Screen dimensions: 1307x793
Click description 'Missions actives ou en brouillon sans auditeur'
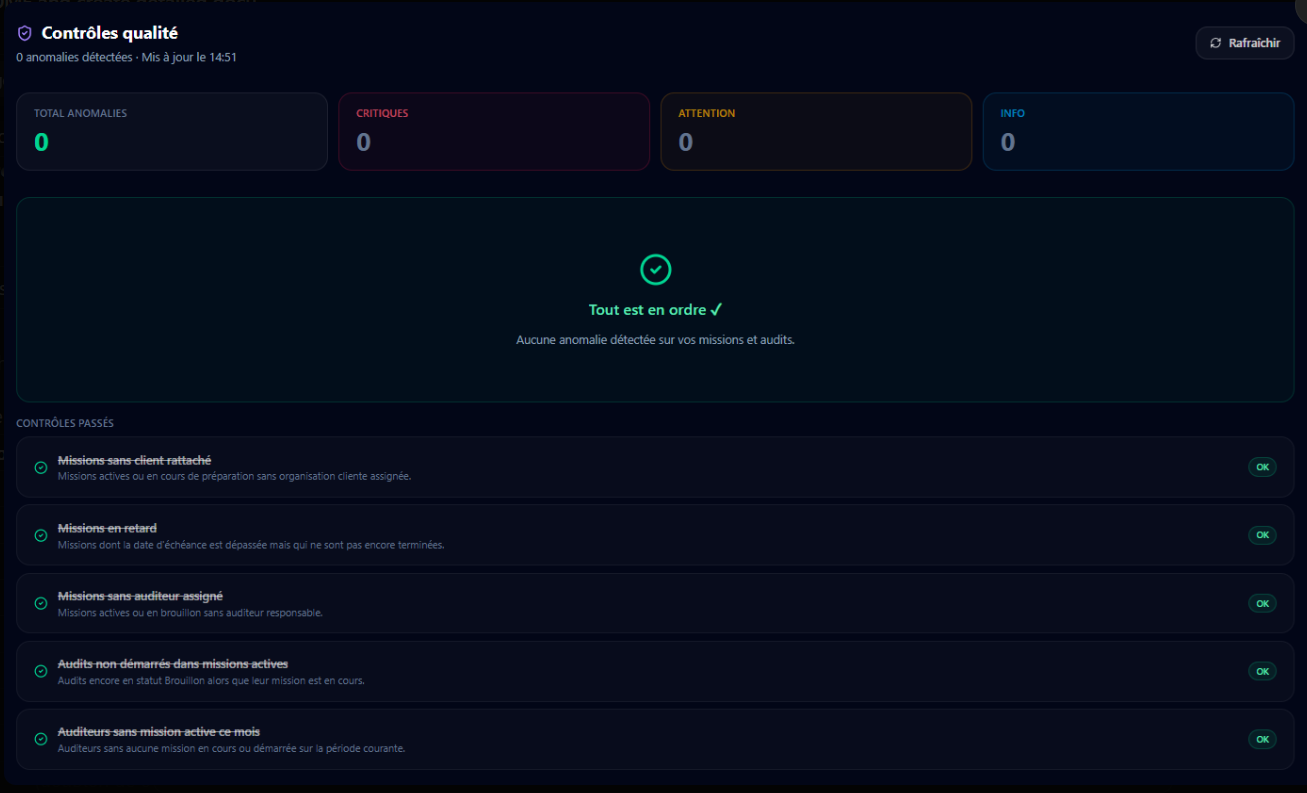(x=190, y=613)
